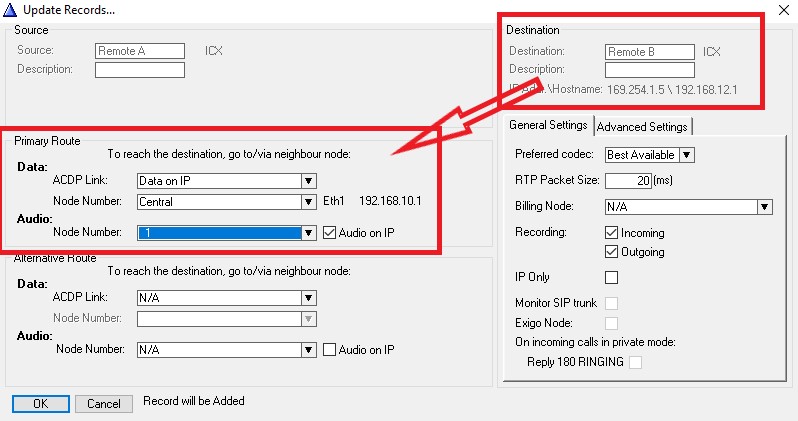Open the Preferred codec dropdown
The height and width of the screenshot is (421, 798).
[687, 155]
